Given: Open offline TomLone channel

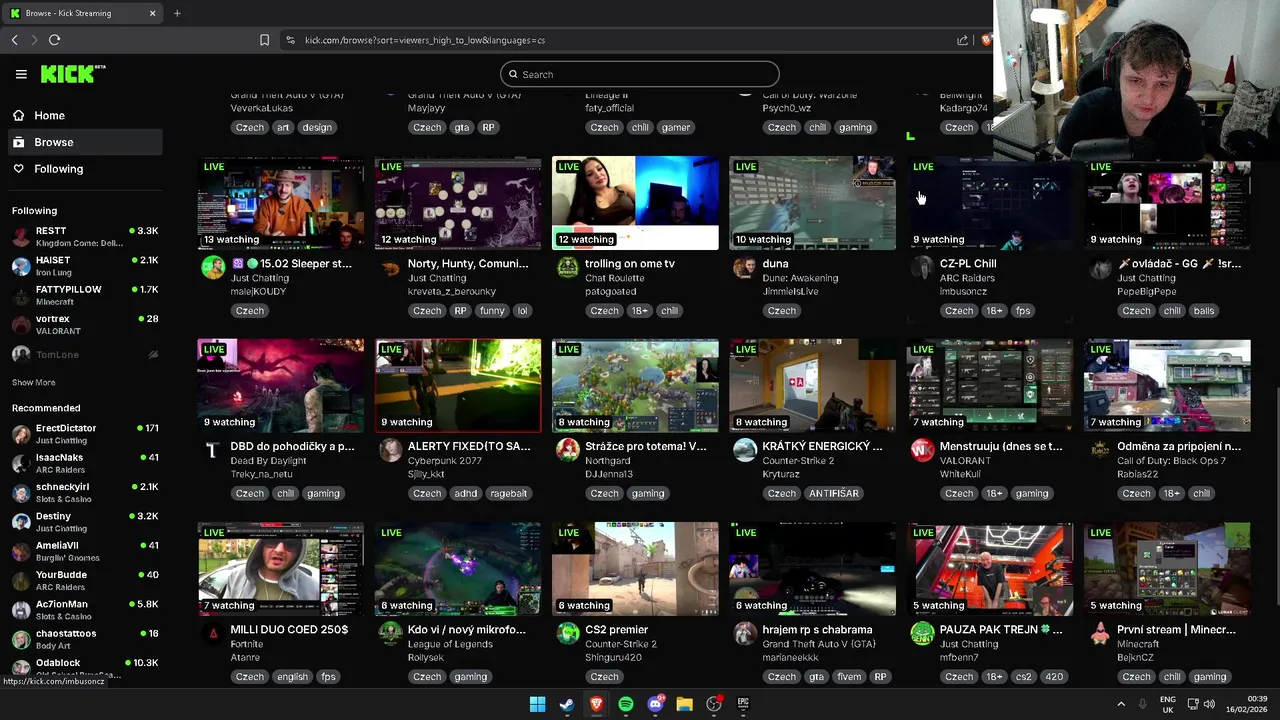Looking at the screenshot, I should pyautogui.click(x=84, y=354).
